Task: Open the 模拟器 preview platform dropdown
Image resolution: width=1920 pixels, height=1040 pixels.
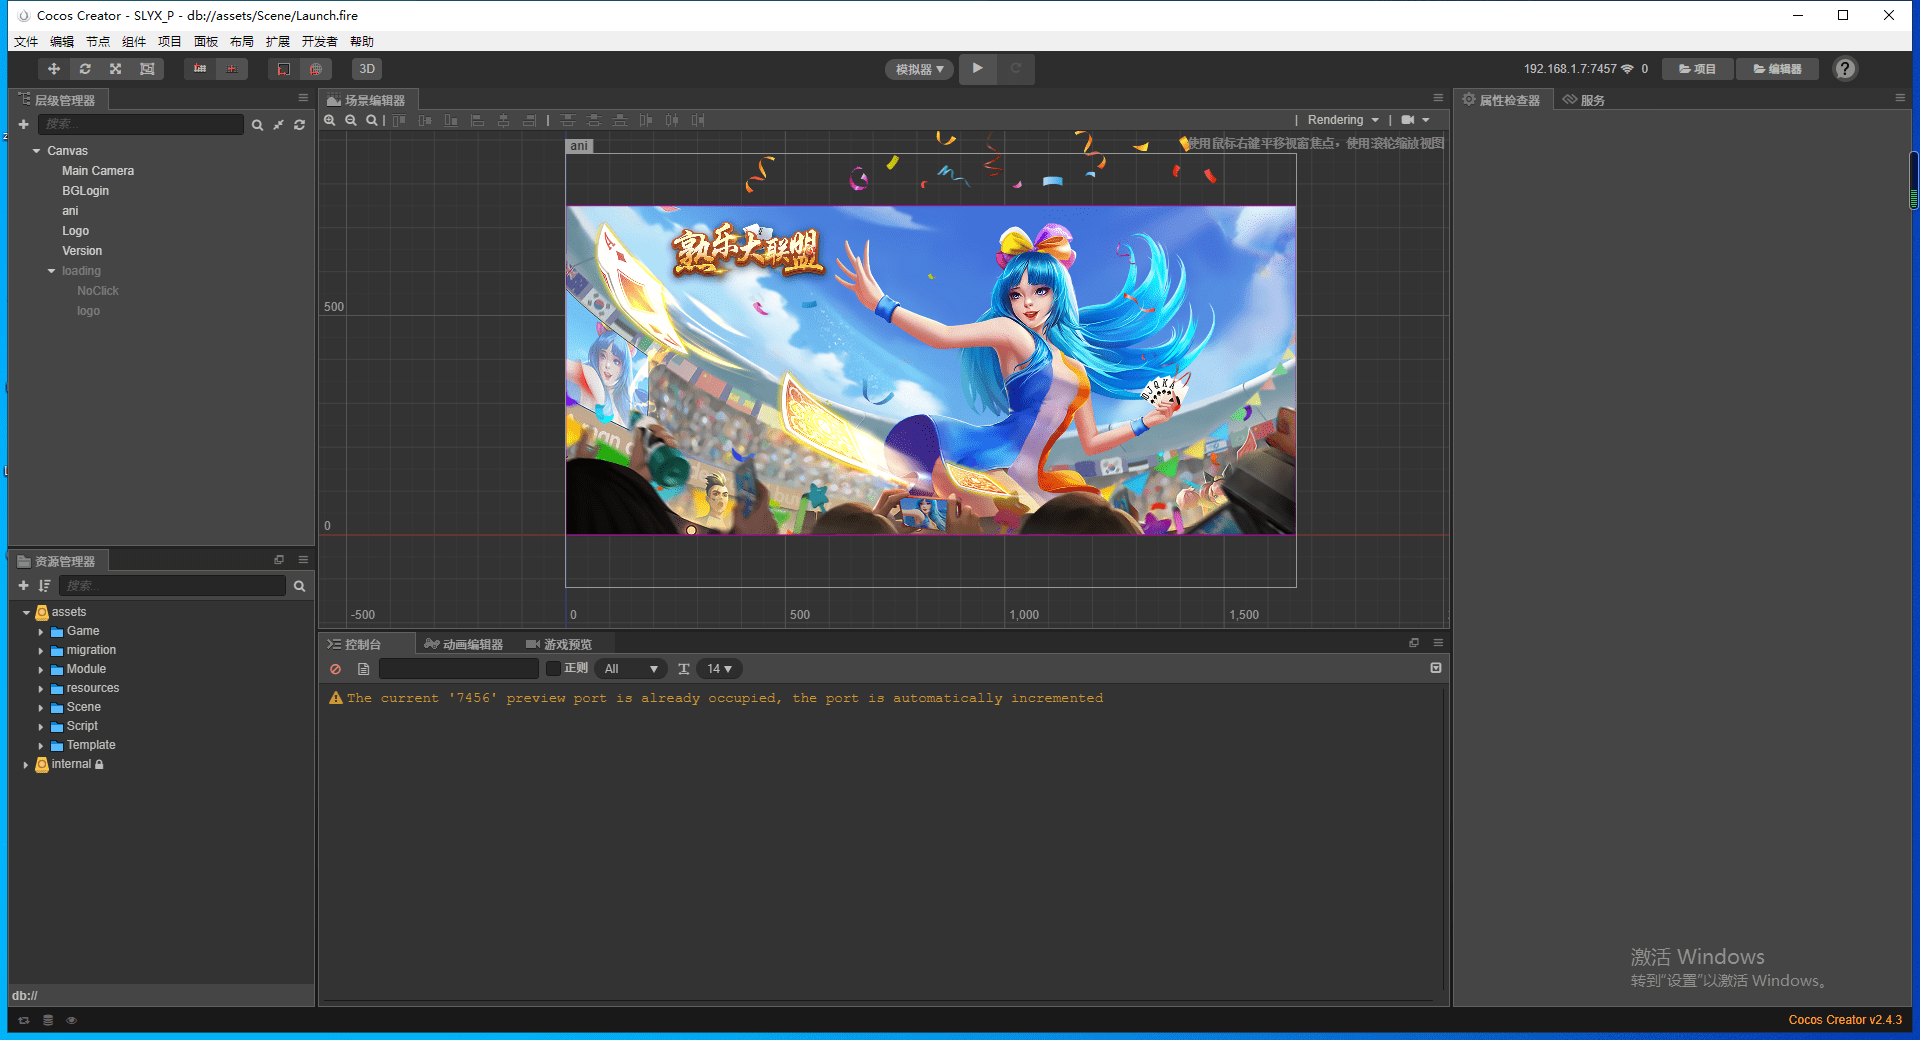Action: click(x=919, y=69)
